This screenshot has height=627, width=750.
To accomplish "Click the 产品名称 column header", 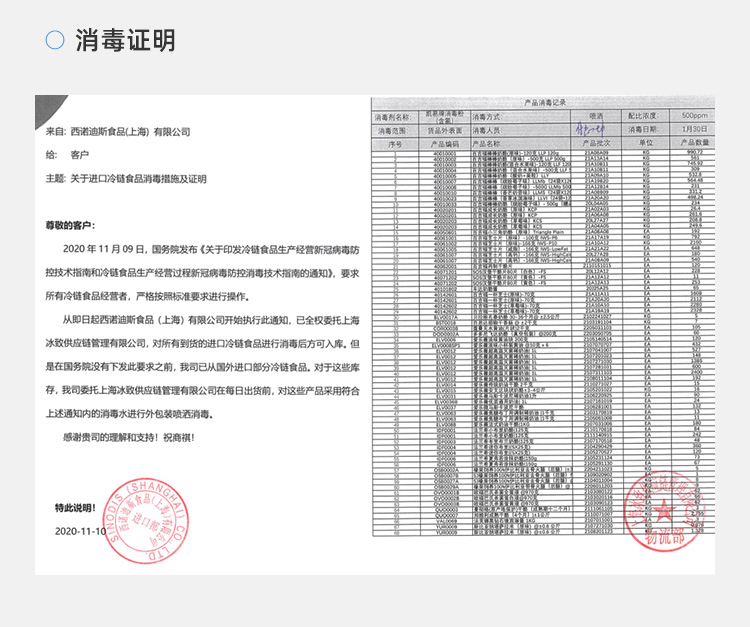I will point(520,144).
